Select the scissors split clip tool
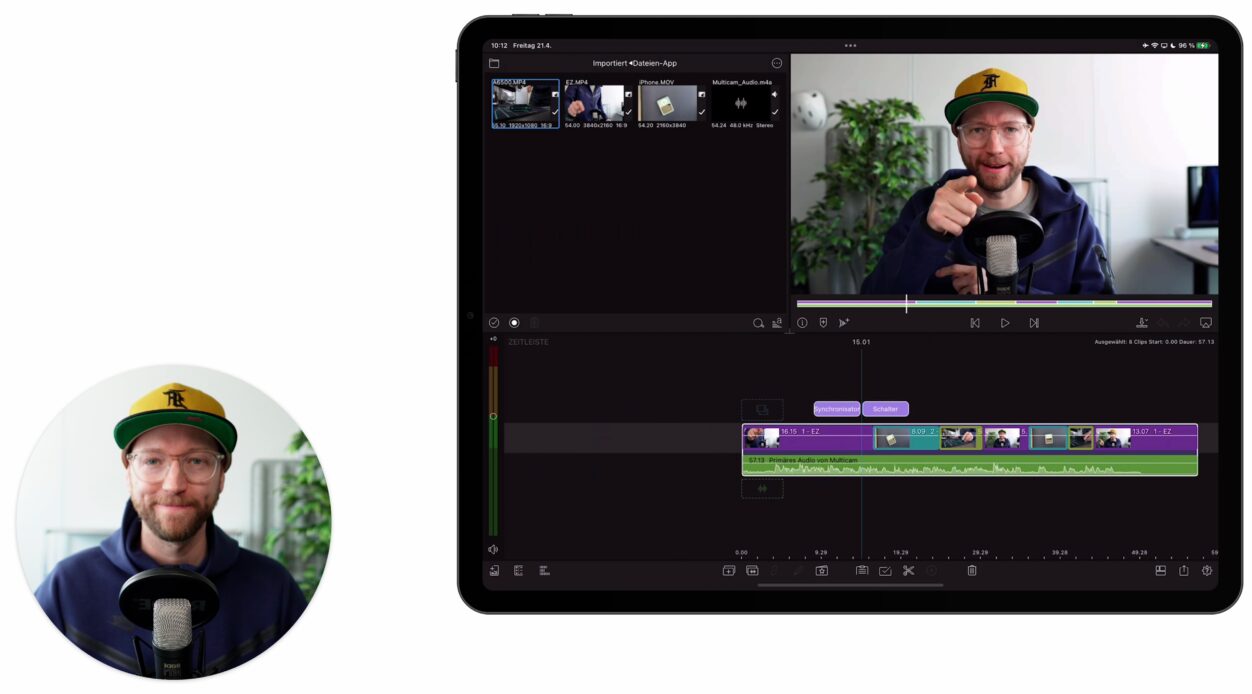The width and height of the screenshot is (1252, 694). pyautogui.click(x=908, y=571)
